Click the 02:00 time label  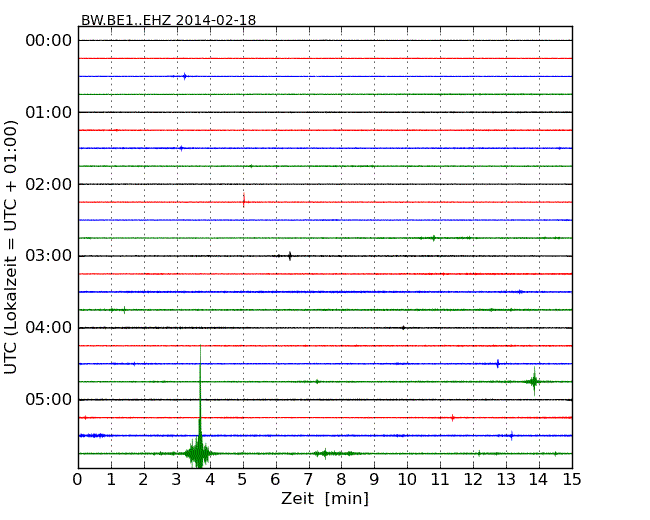coord(49,184)
